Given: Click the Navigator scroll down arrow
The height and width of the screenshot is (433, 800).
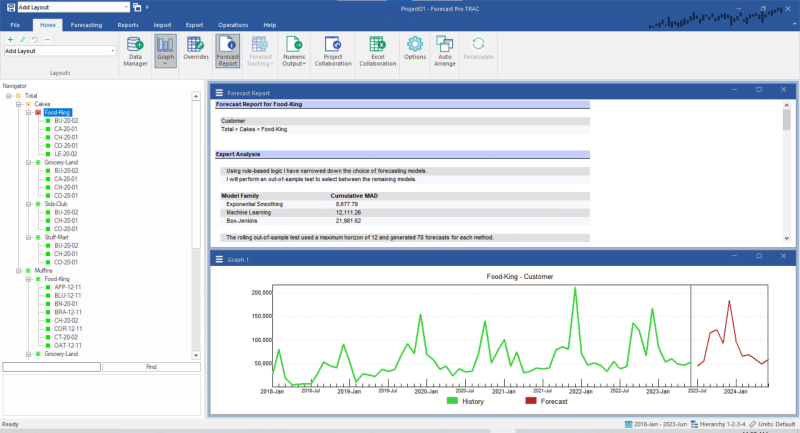Looking at the screenshot, I should coord(196,355).
